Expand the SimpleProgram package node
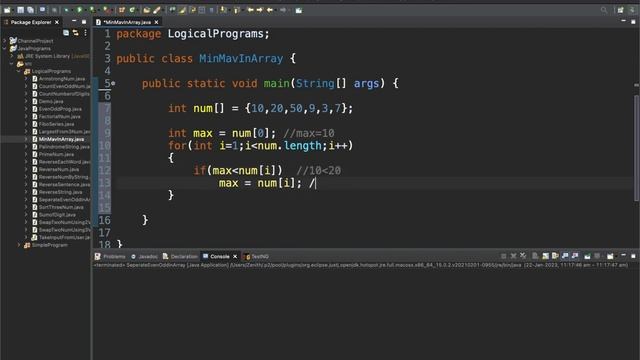 (x=19, y=245)
